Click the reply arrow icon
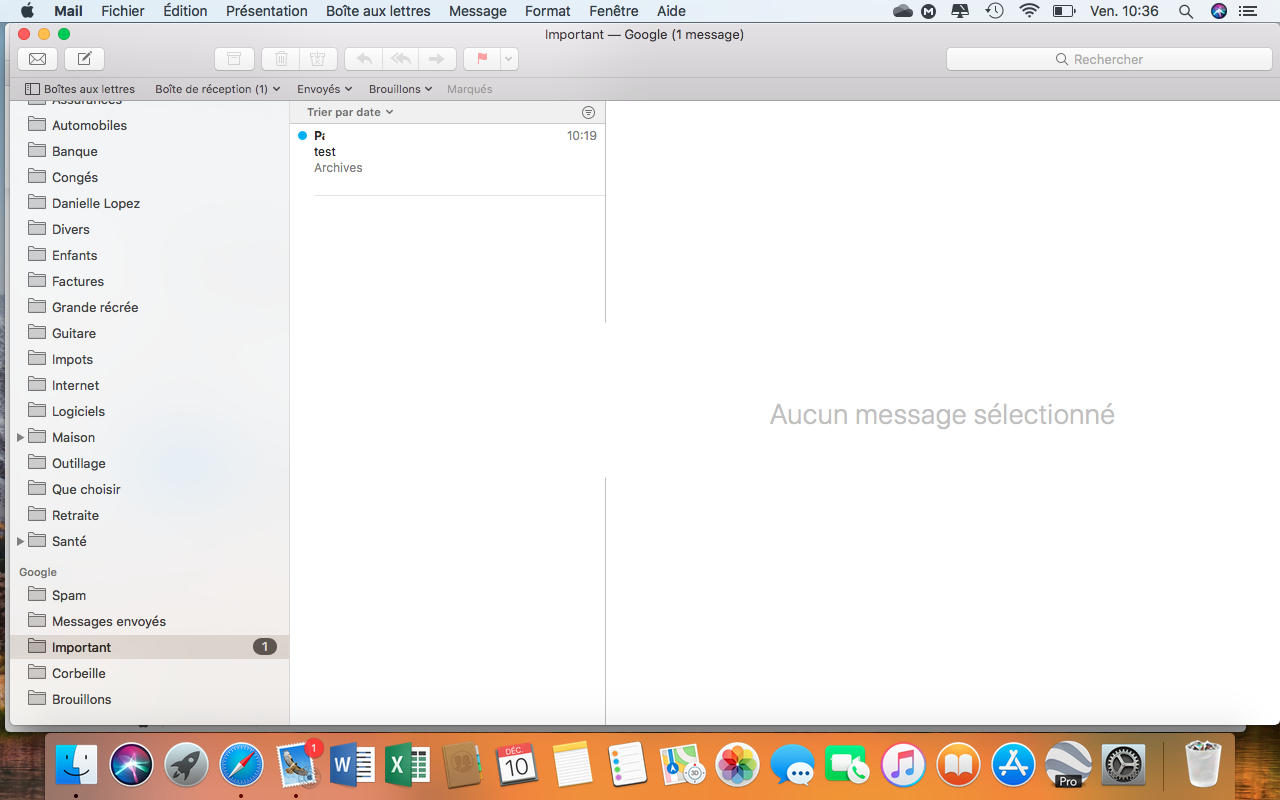1280x800 pixels. click(x=364, y=59)
